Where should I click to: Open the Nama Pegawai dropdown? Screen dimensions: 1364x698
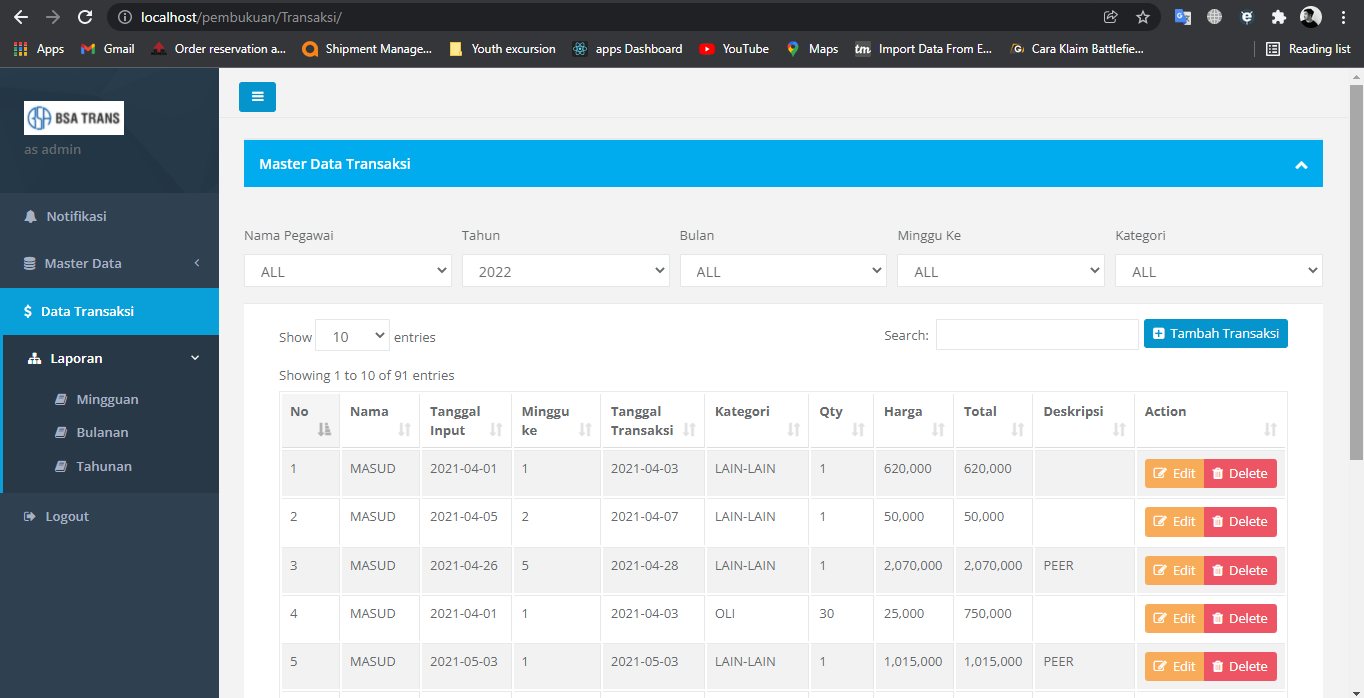coord(348,271)
